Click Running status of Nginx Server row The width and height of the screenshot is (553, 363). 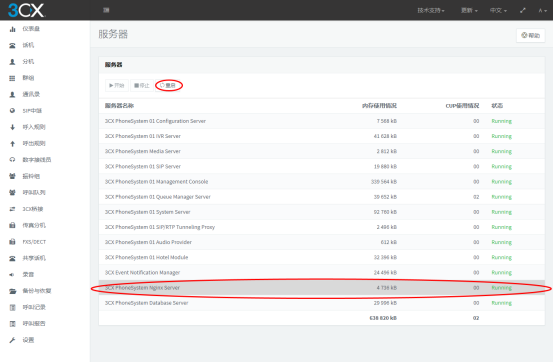click(x=502, y=288)
